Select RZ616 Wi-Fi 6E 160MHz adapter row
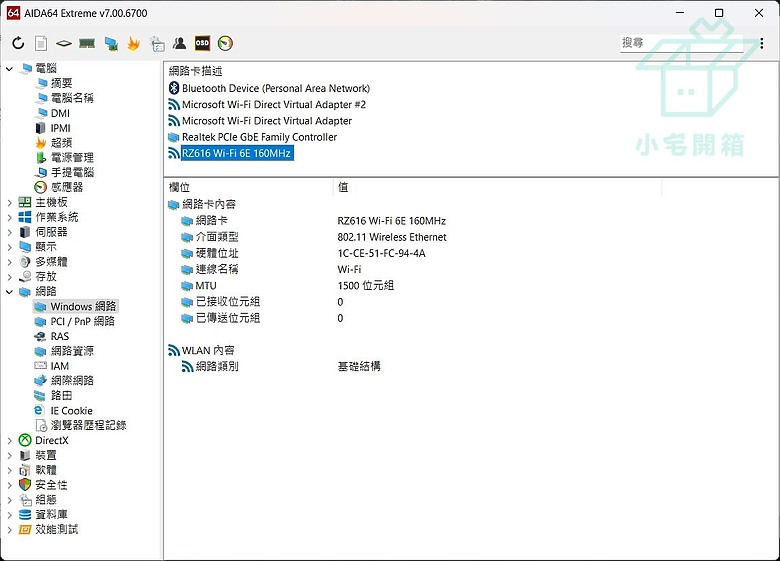The width and height of the screenshot is (780, 561). (236, 153)
